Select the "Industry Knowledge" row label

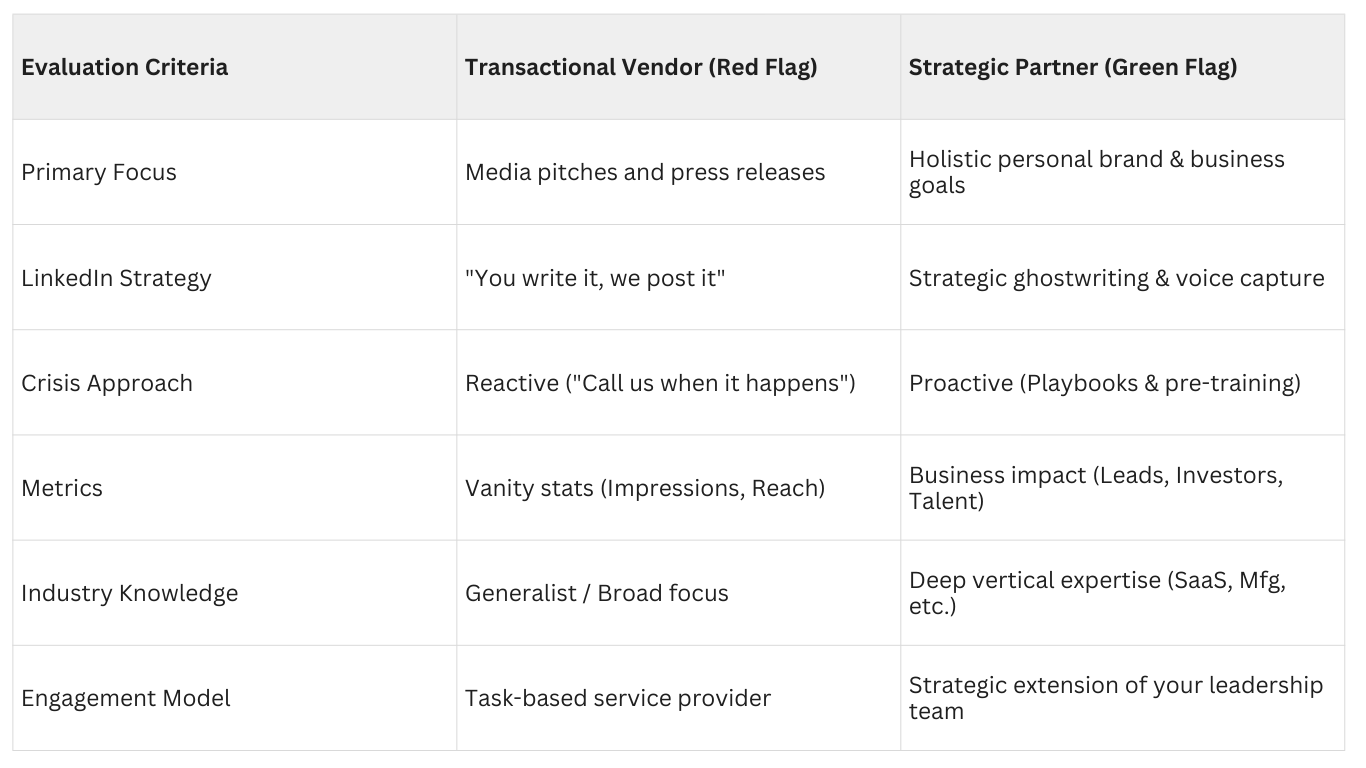coord(130,593)
